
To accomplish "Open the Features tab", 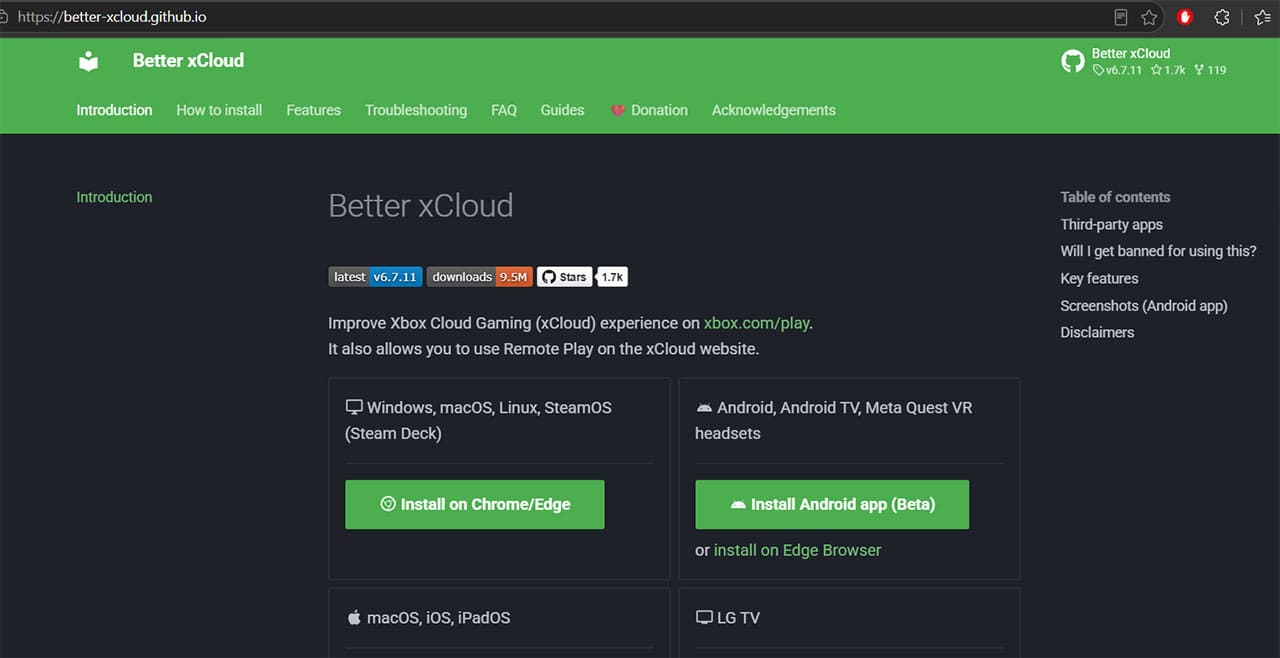I will (x=313, y=110).
